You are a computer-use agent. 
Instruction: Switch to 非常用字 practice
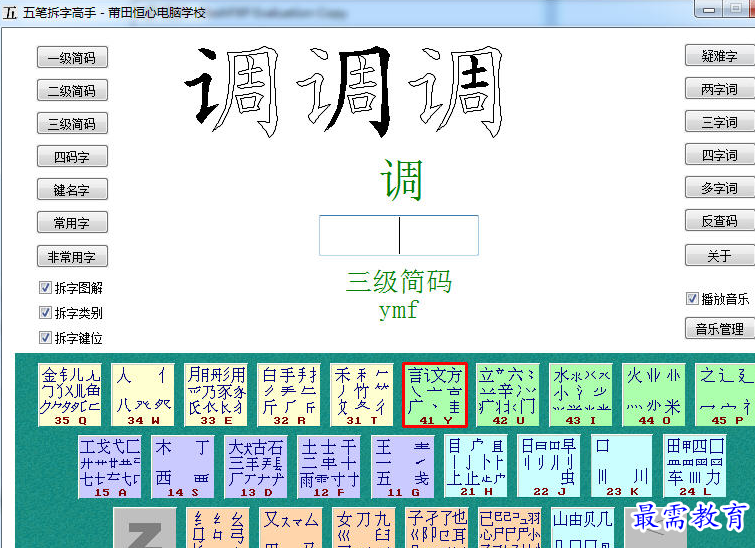[x=72, y=257]
